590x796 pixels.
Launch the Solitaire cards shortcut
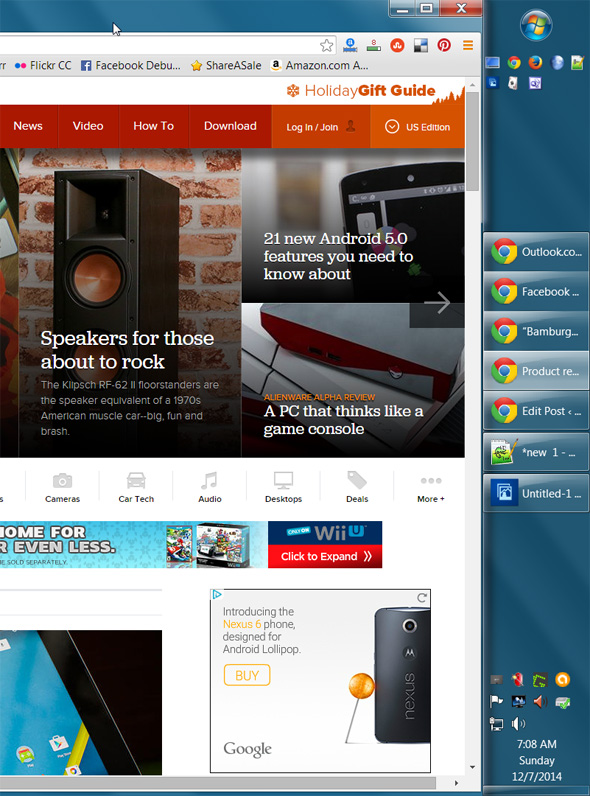coord(513,83)
